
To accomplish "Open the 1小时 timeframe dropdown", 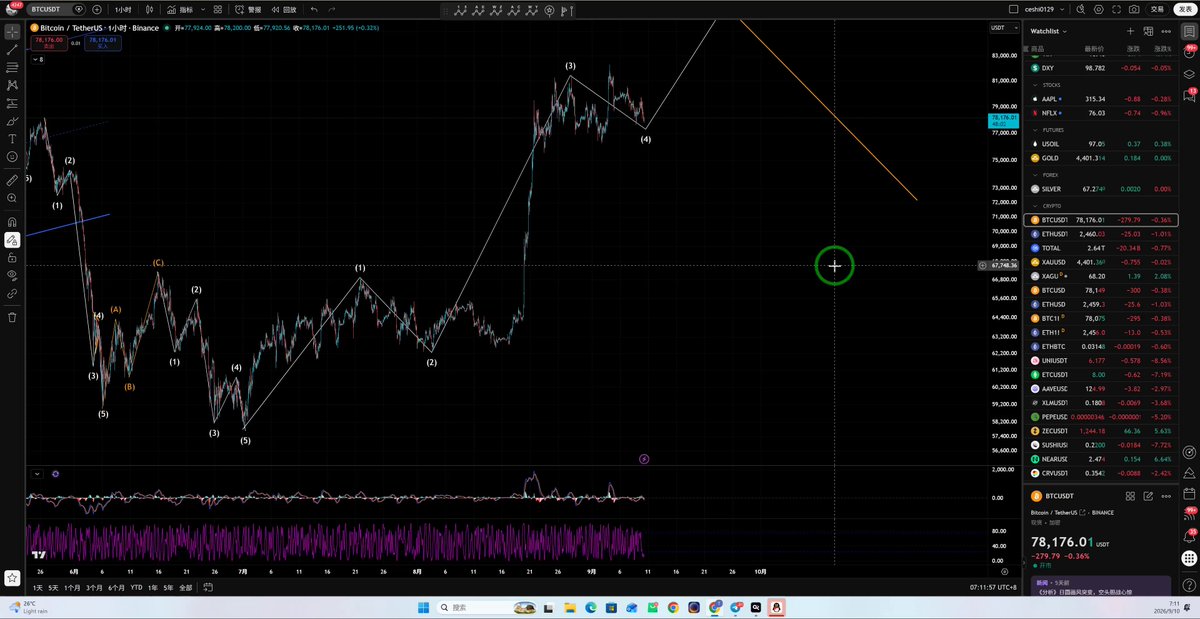I will (x=124, y=9).
